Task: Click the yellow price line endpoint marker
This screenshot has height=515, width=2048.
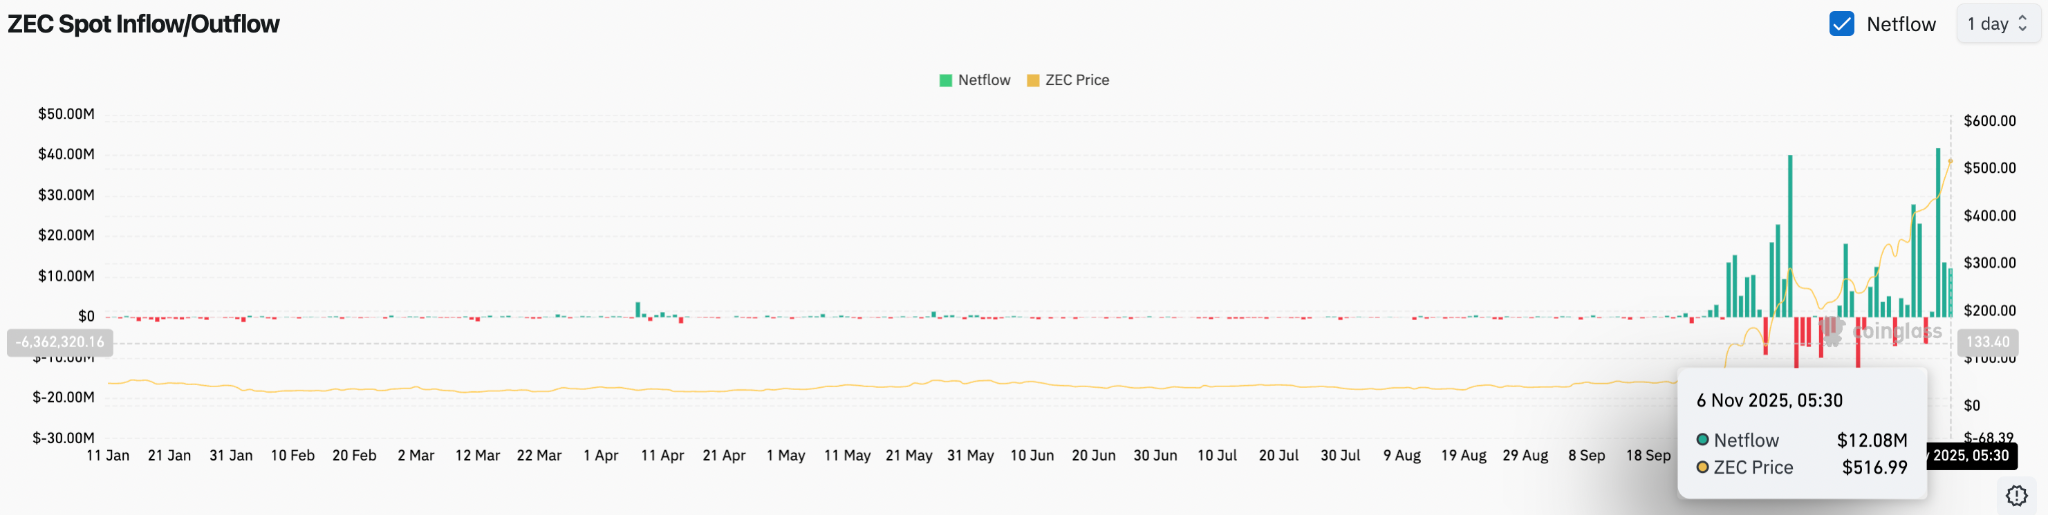Action: click(x=1950, y=161)
